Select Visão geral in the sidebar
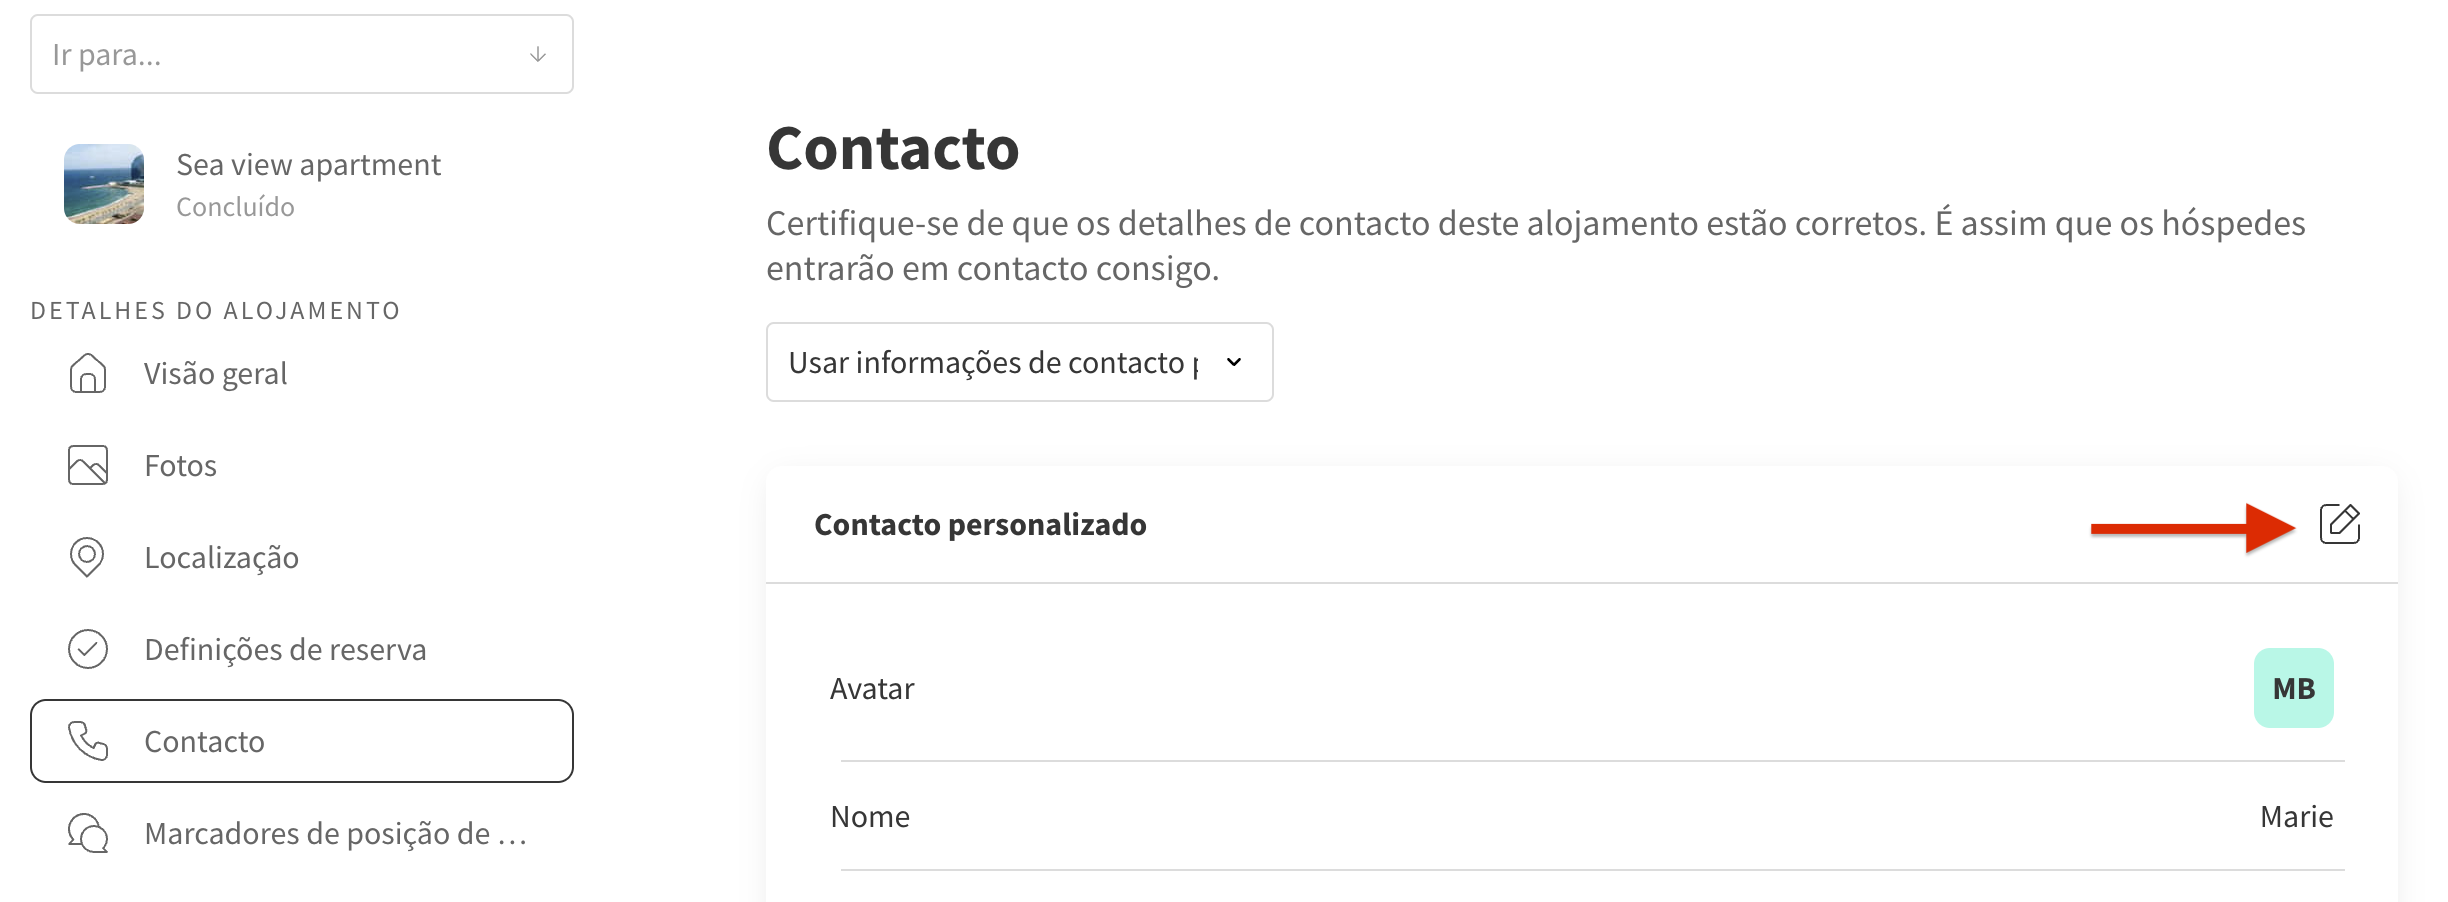The width and height of the screenshot is (2448, 902). coord(215,374)
